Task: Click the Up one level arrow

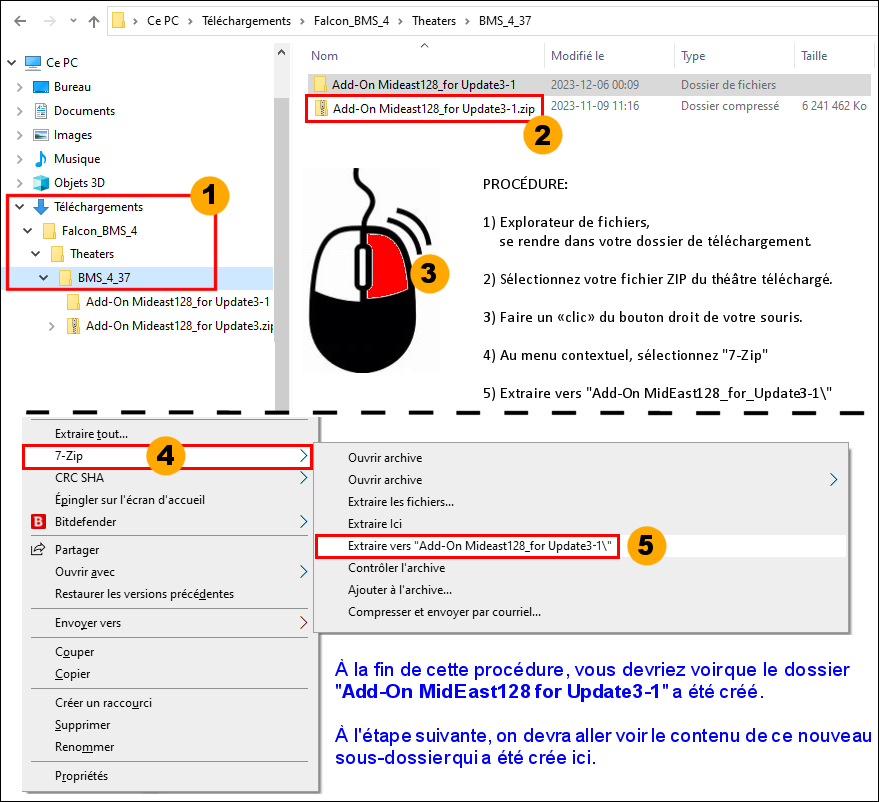Action: tap(94, 20)
